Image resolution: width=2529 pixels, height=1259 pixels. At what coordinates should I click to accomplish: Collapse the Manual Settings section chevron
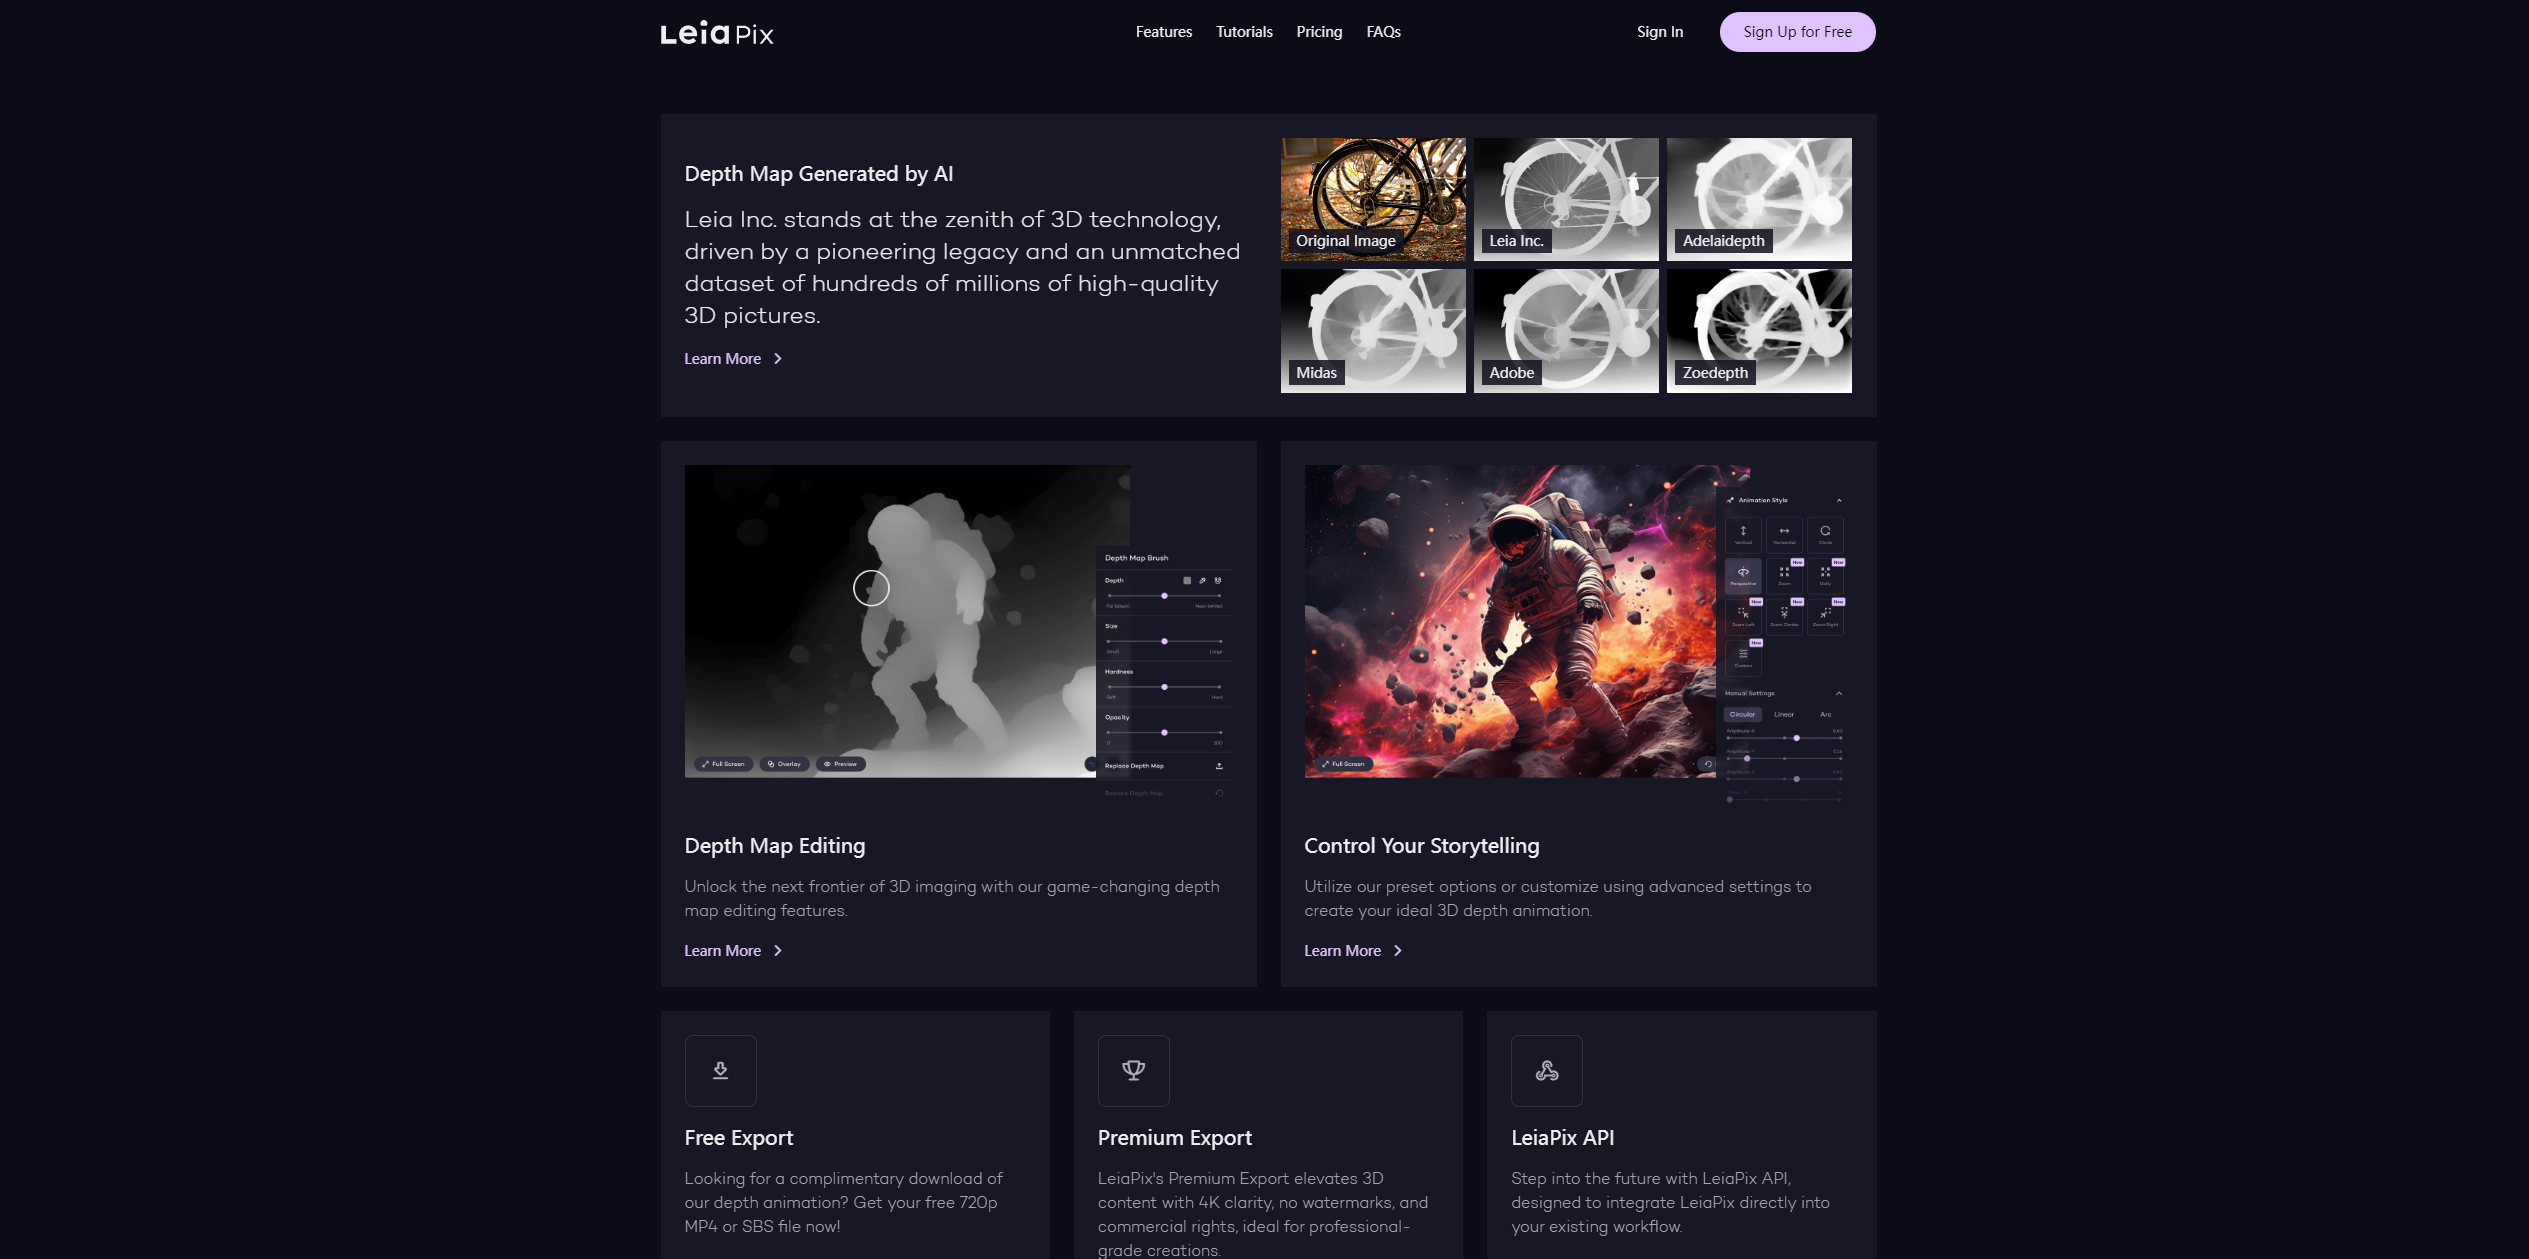[1839, 693]
